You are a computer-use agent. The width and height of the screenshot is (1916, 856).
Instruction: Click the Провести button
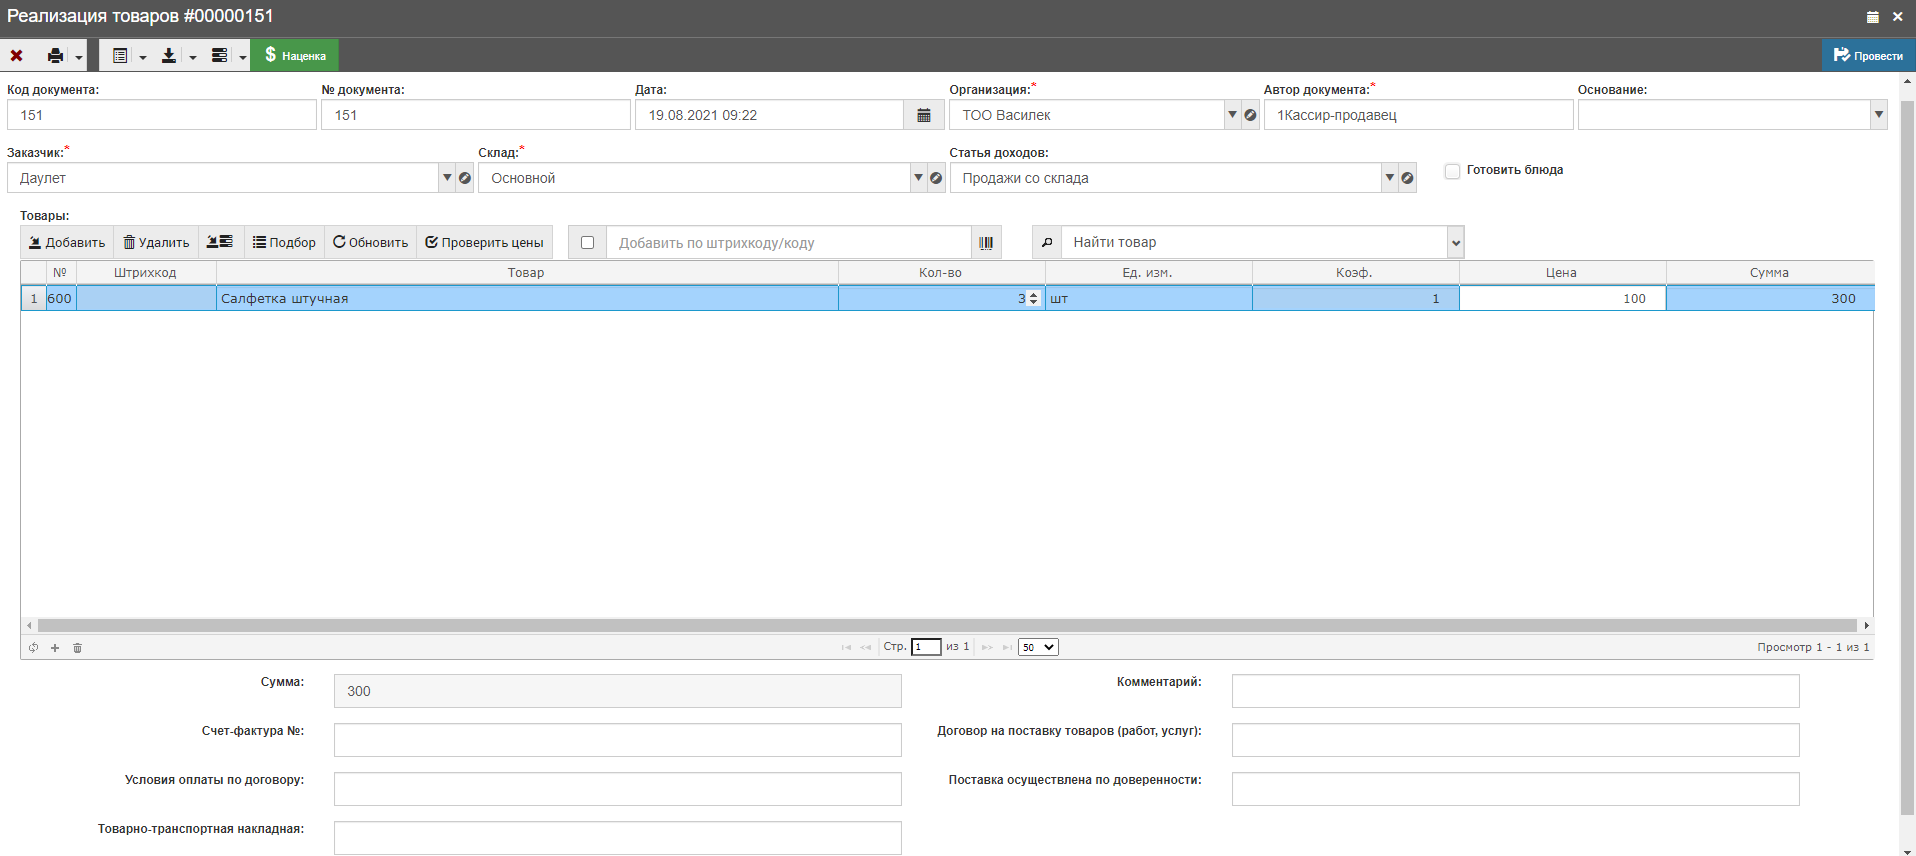coord(1868,56)
